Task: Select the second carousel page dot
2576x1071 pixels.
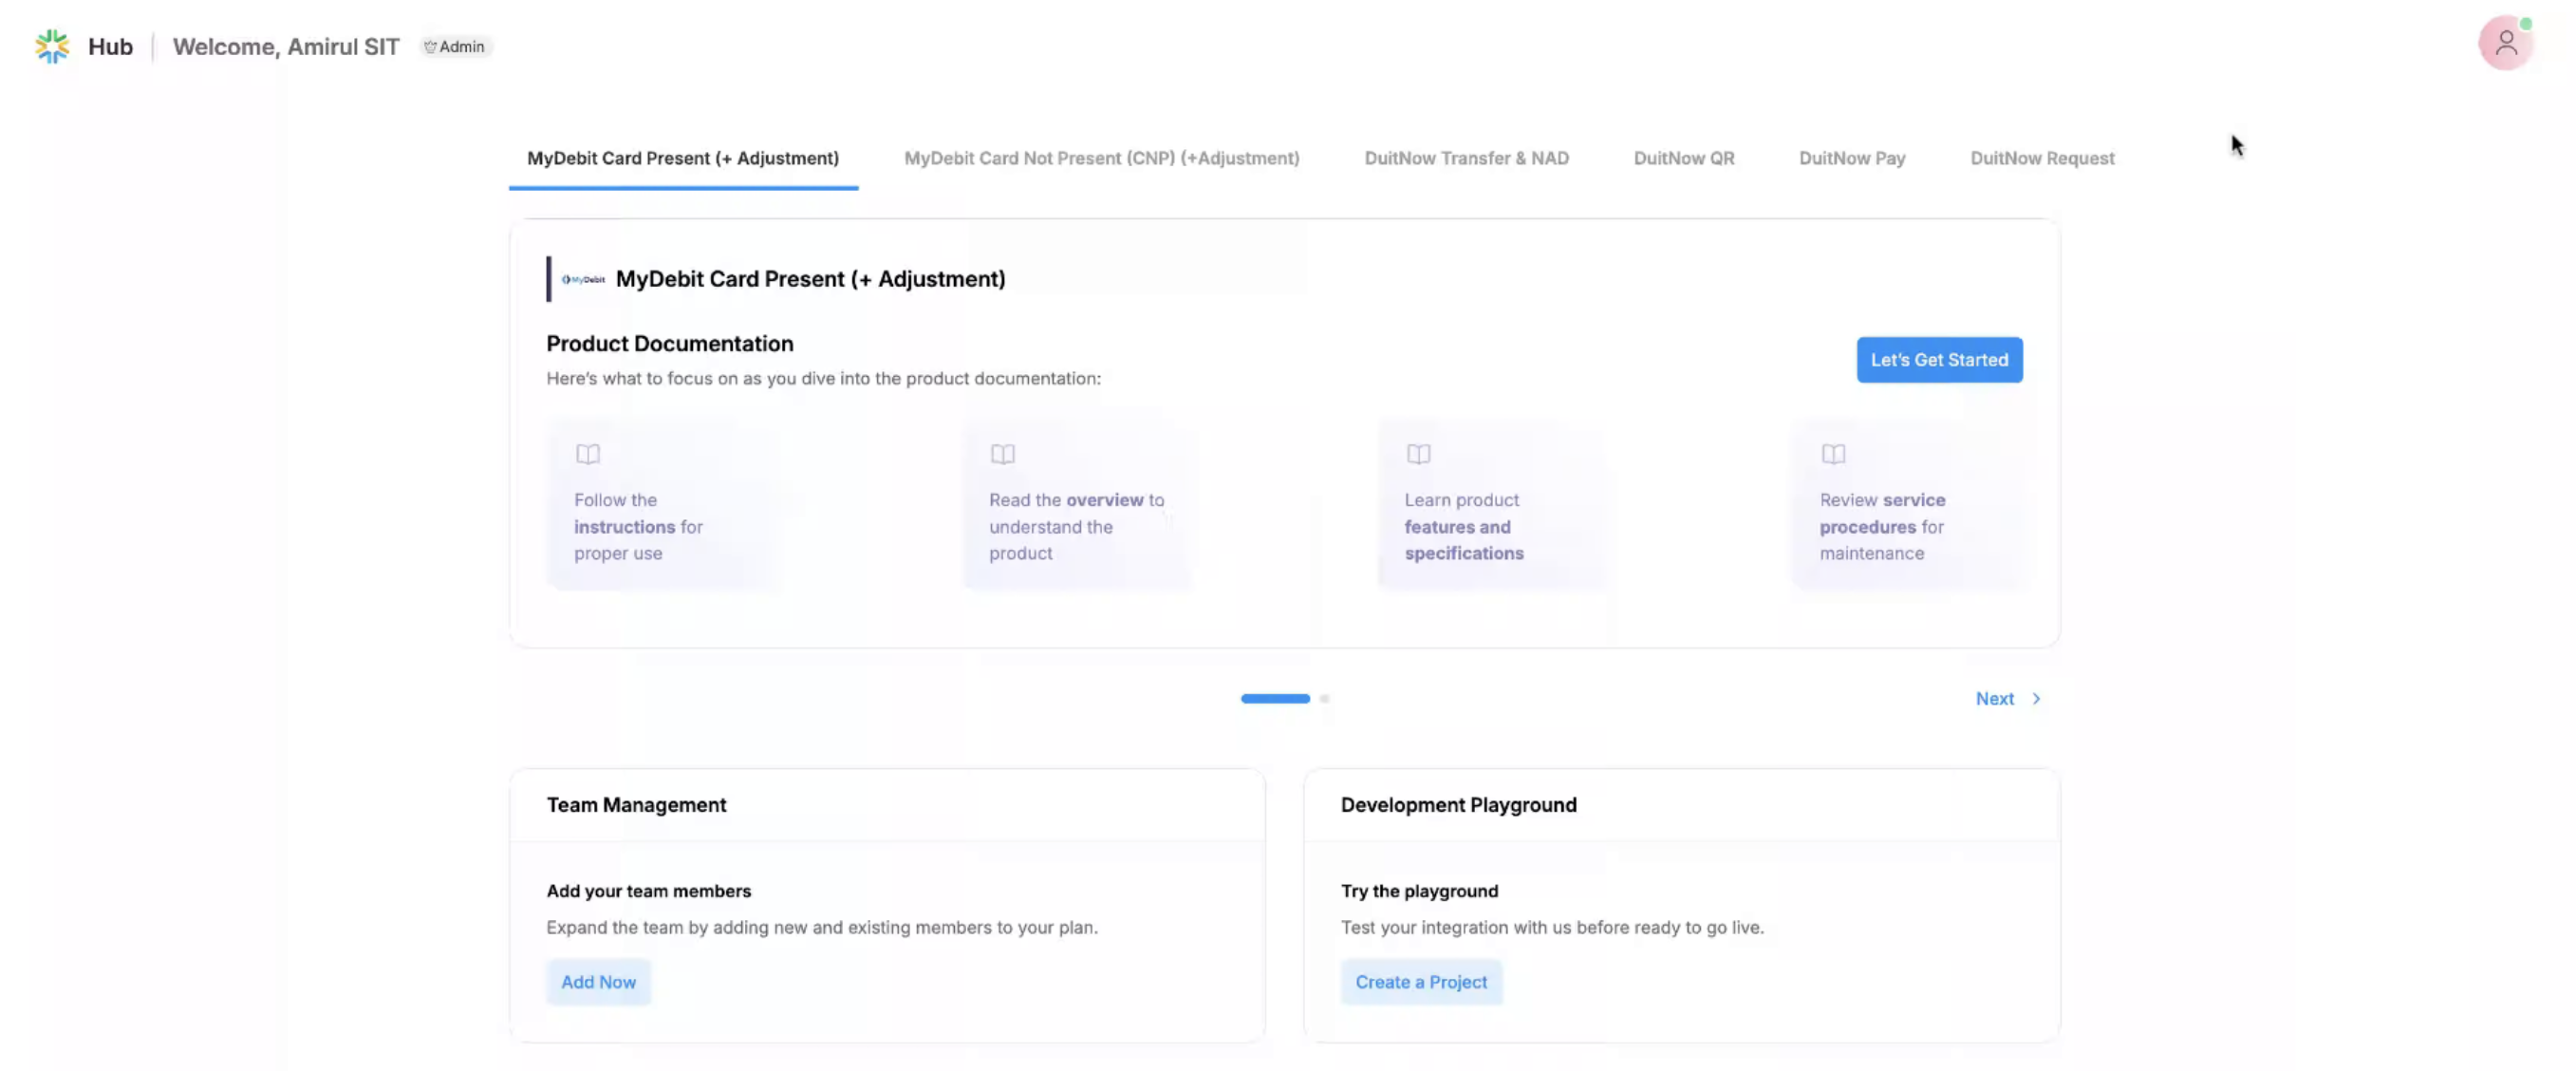Action: point(1324,699)
